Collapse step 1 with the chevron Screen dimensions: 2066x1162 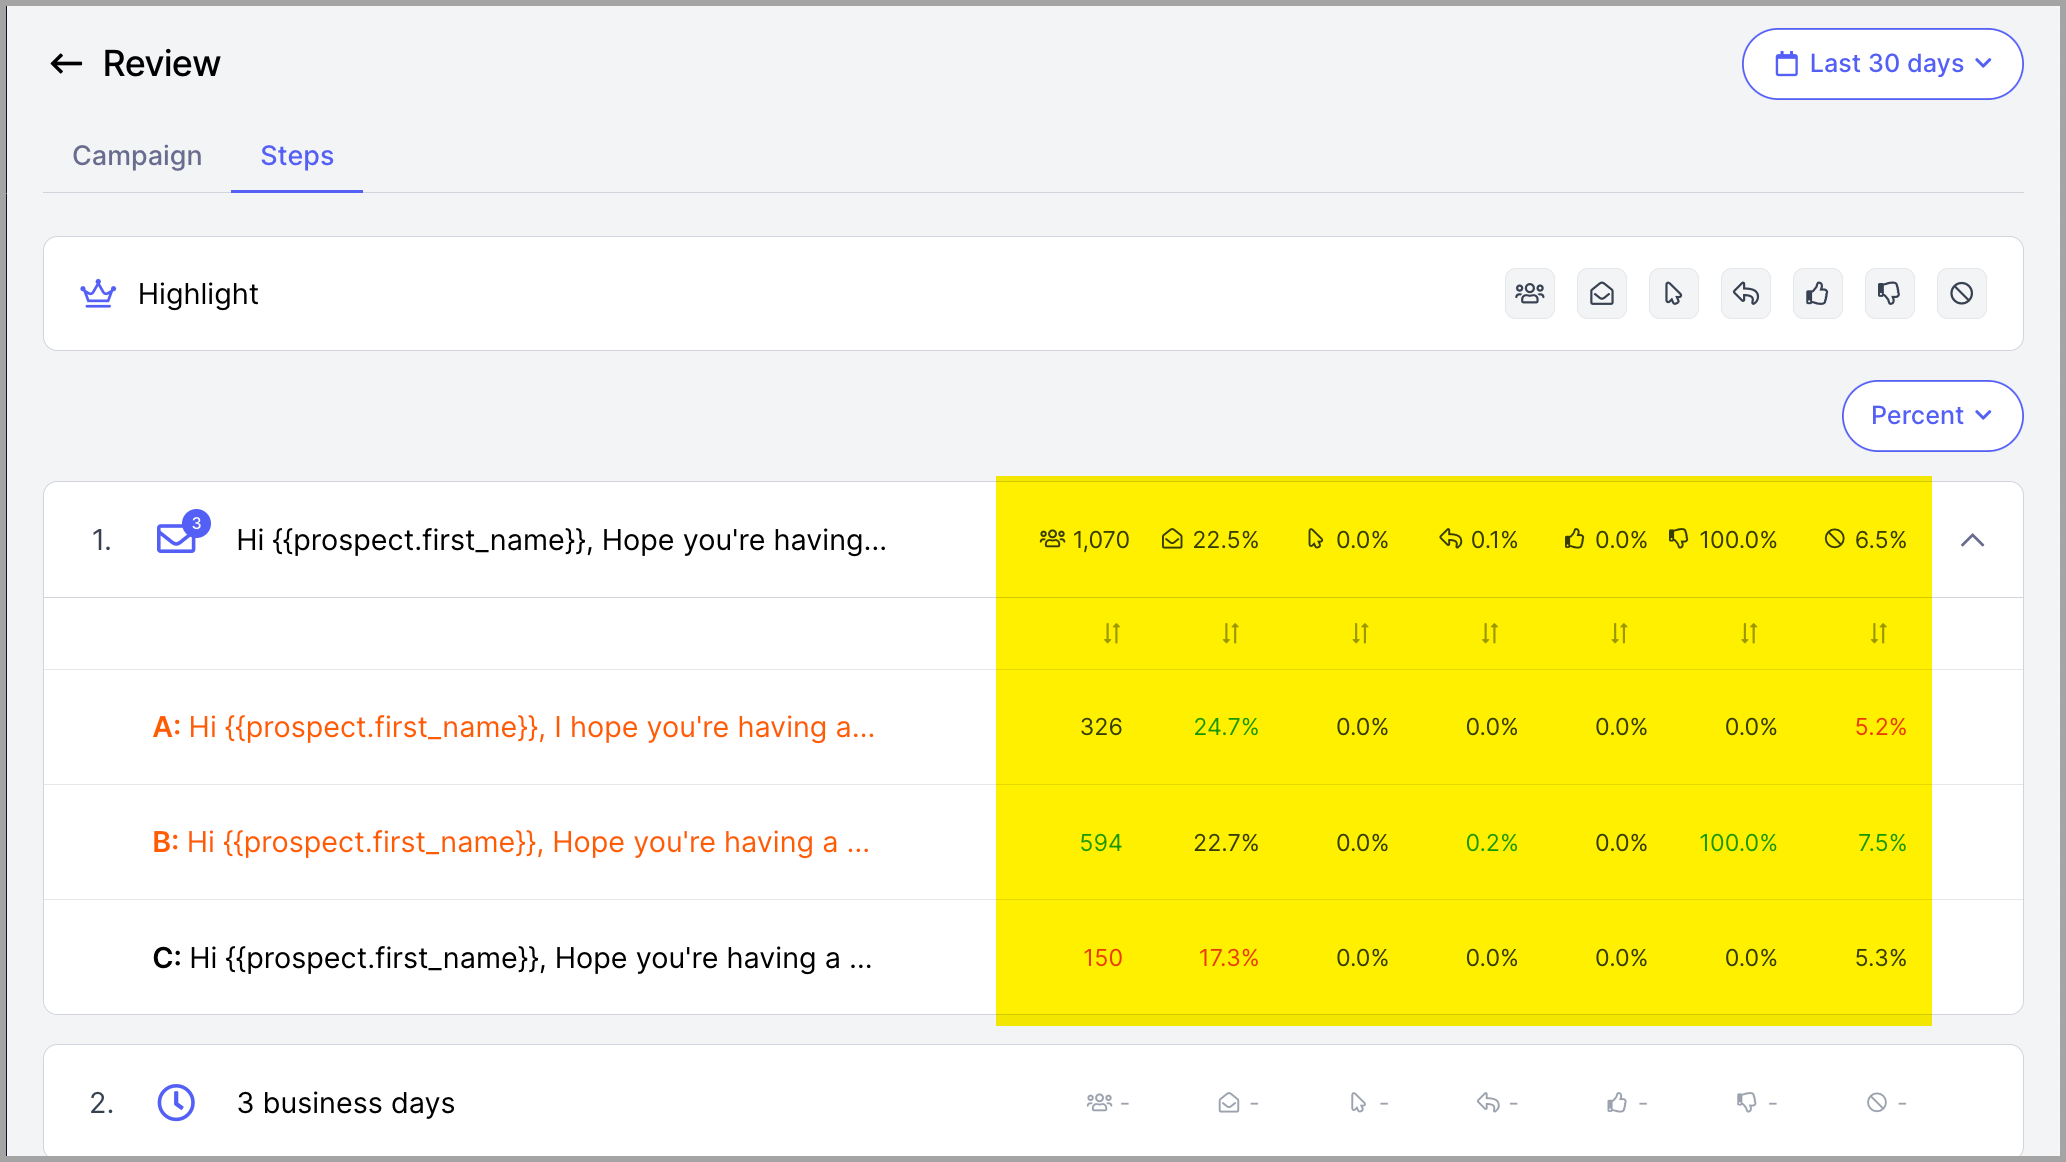1972,541
